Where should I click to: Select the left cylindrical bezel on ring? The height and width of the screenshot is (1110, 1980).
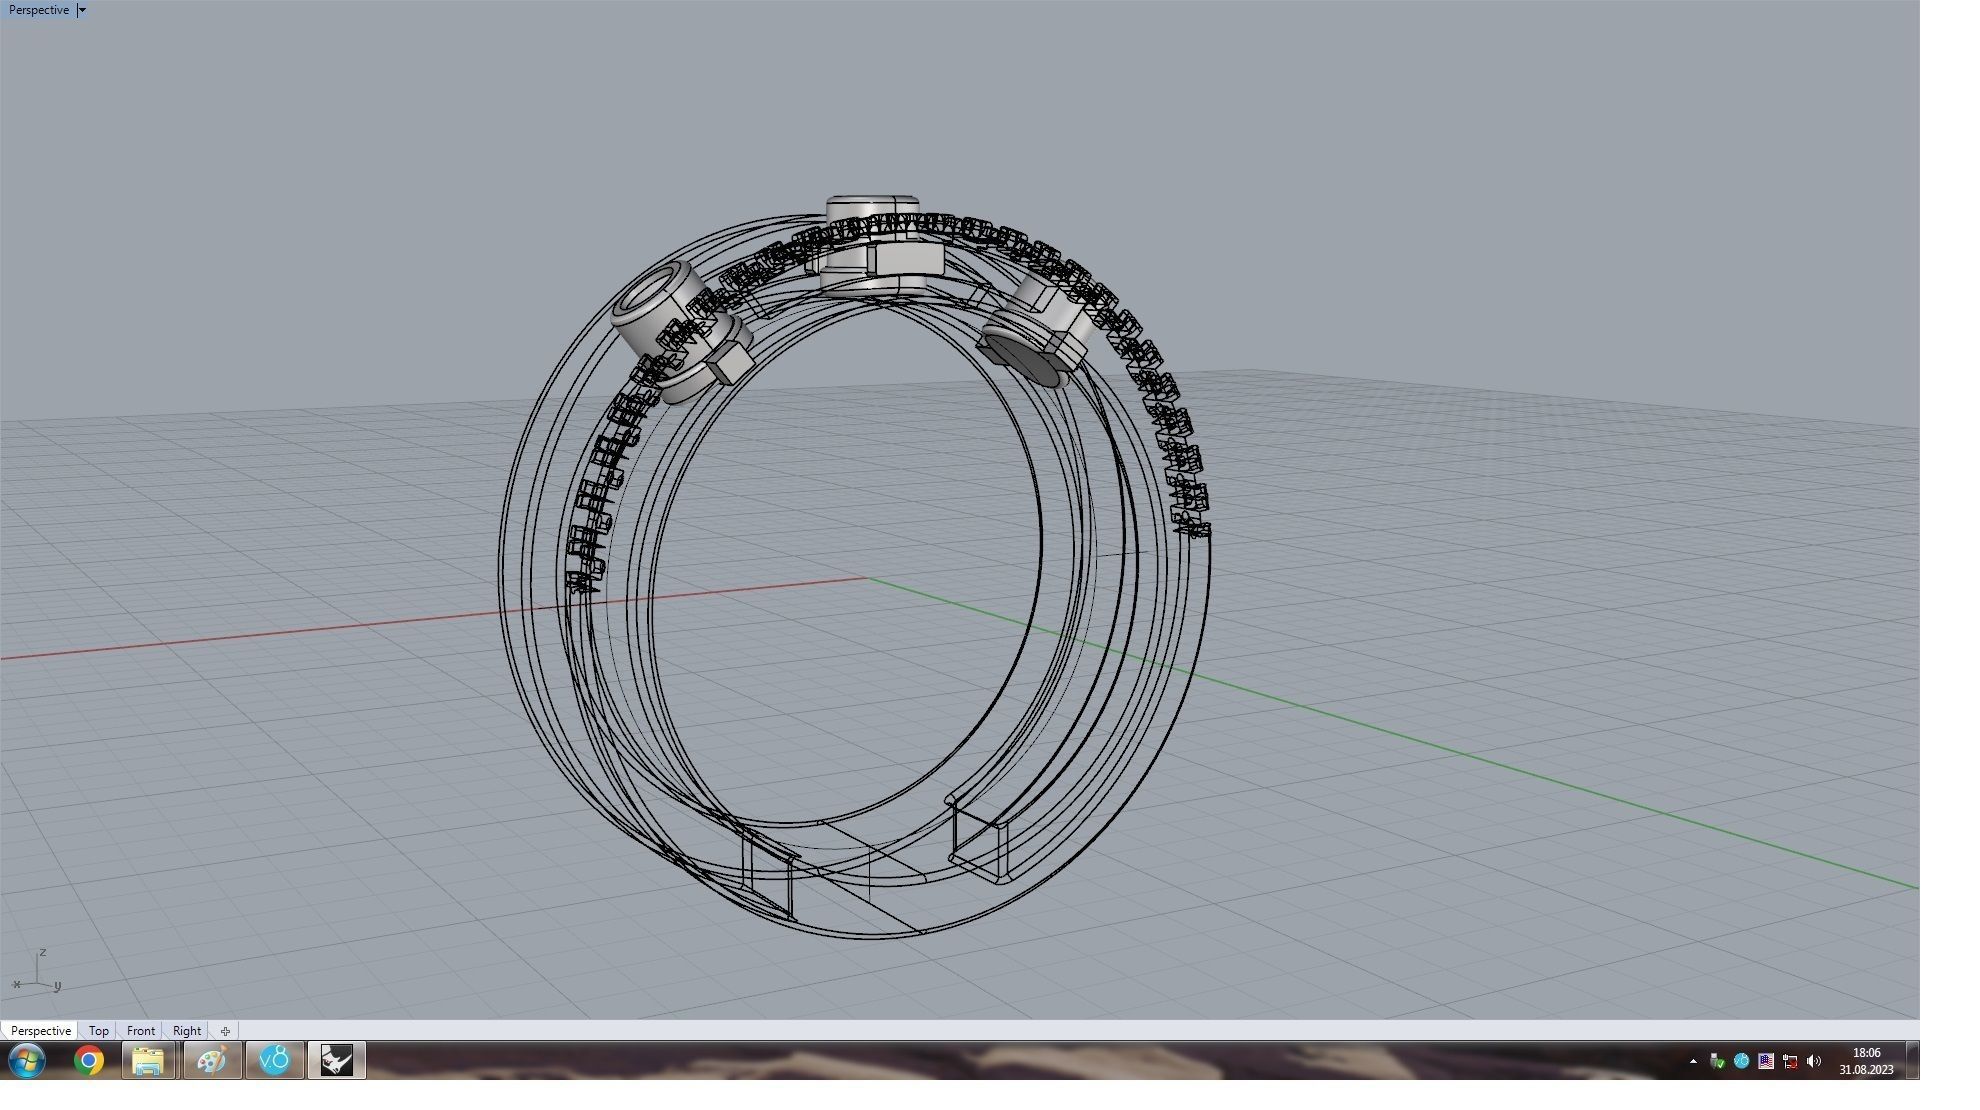pyautogui.click(x=680, y=333)
